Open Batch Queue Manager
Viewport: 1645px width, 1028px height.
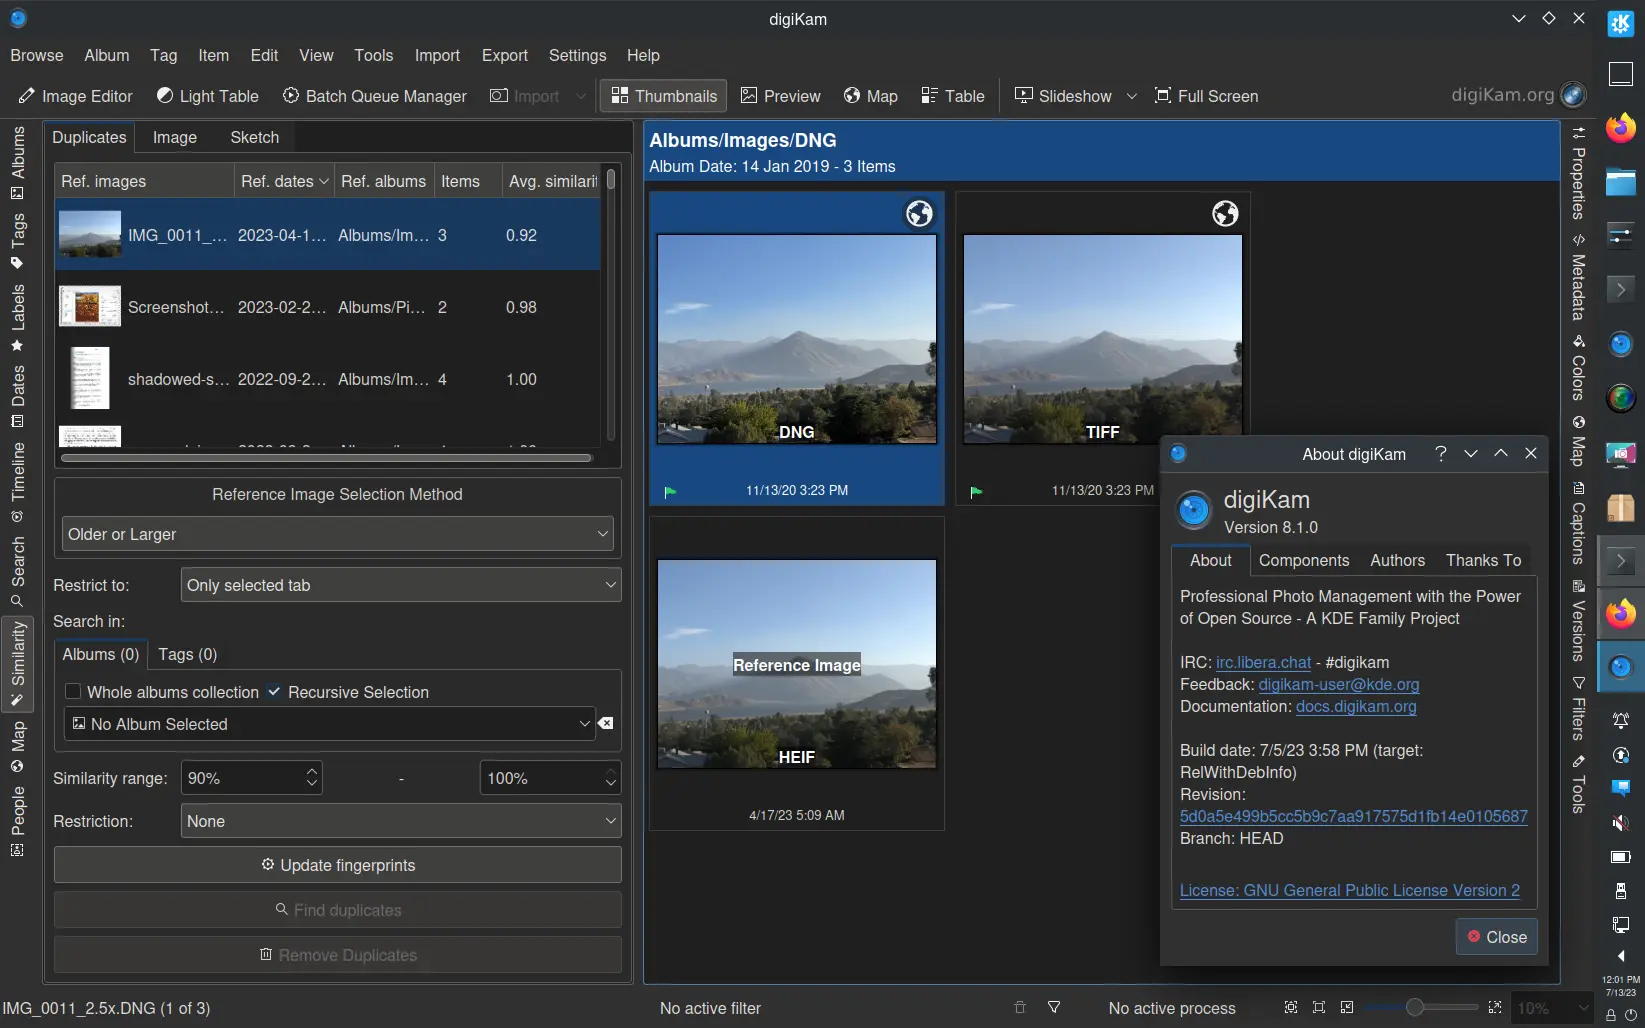point(375,96)
